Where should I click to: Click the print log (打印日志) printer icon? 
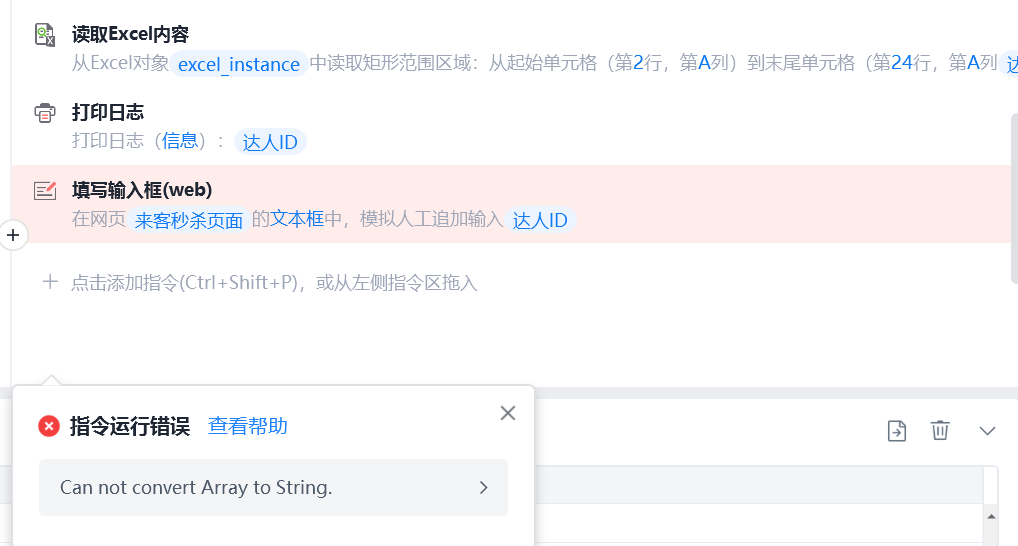click(x=45, y=113)
